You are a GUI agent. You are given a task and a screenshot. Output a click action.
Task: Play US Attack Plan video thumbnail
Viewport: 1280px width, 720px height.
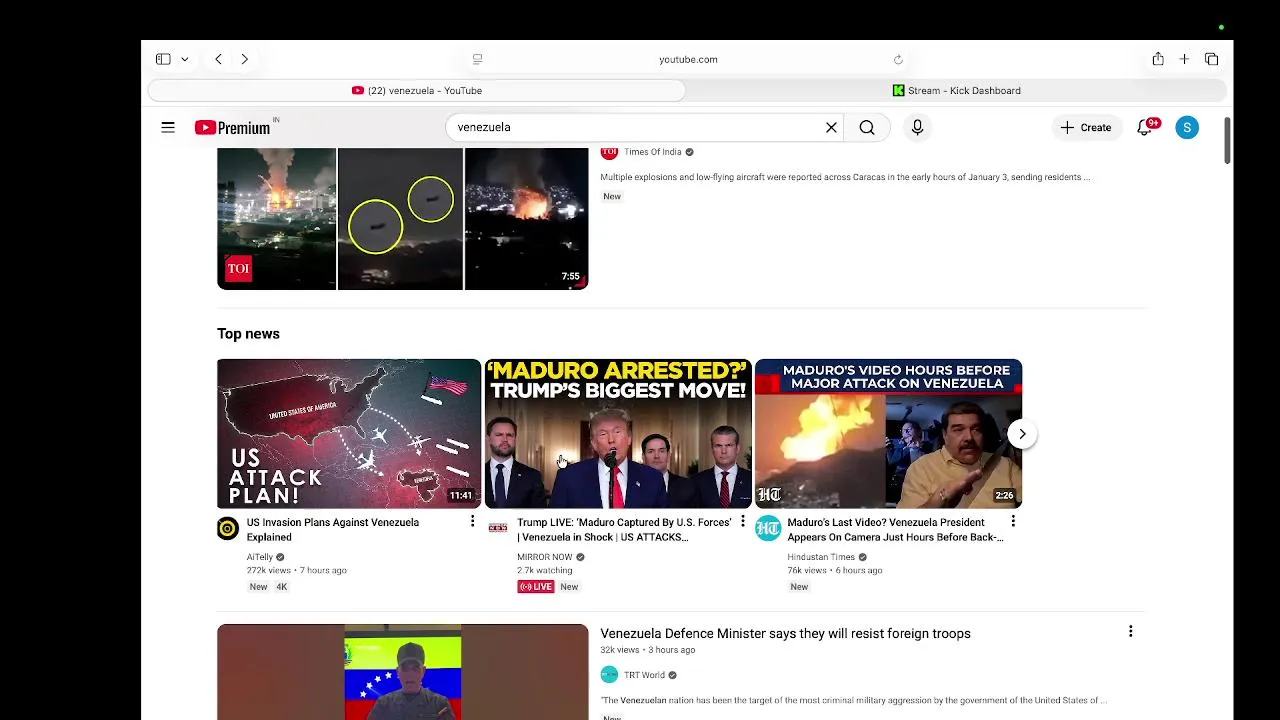349,434
